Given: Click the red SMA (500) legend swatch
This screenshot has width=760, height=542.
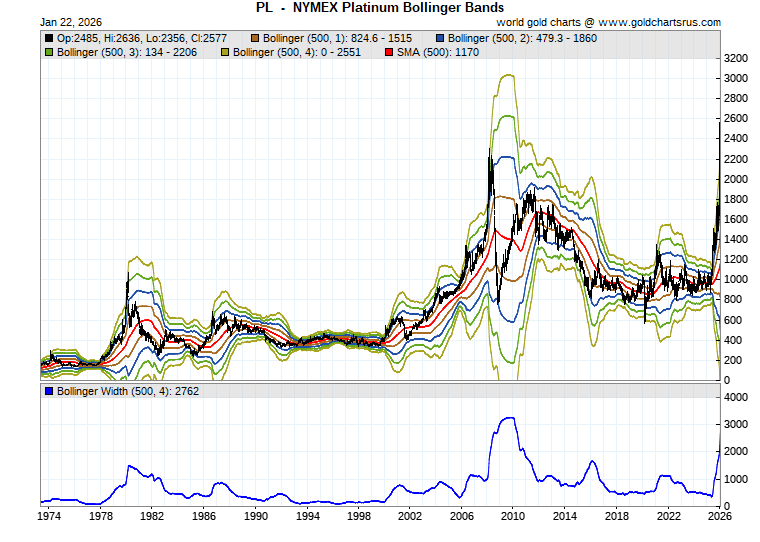Looking at the screenshot, I should (x=389, y=52).
